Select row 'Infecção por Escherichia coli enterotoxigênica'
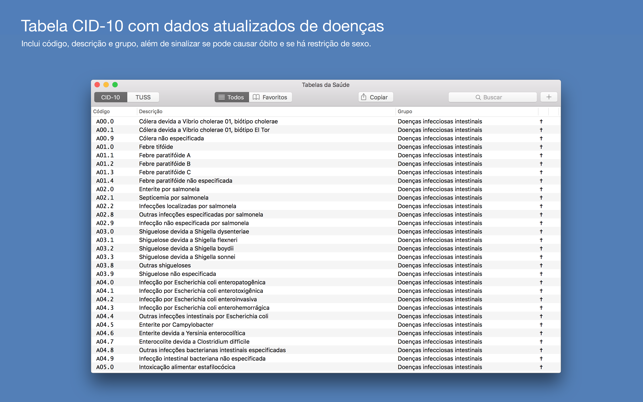The image size is (643, 402). pos(326,291)
